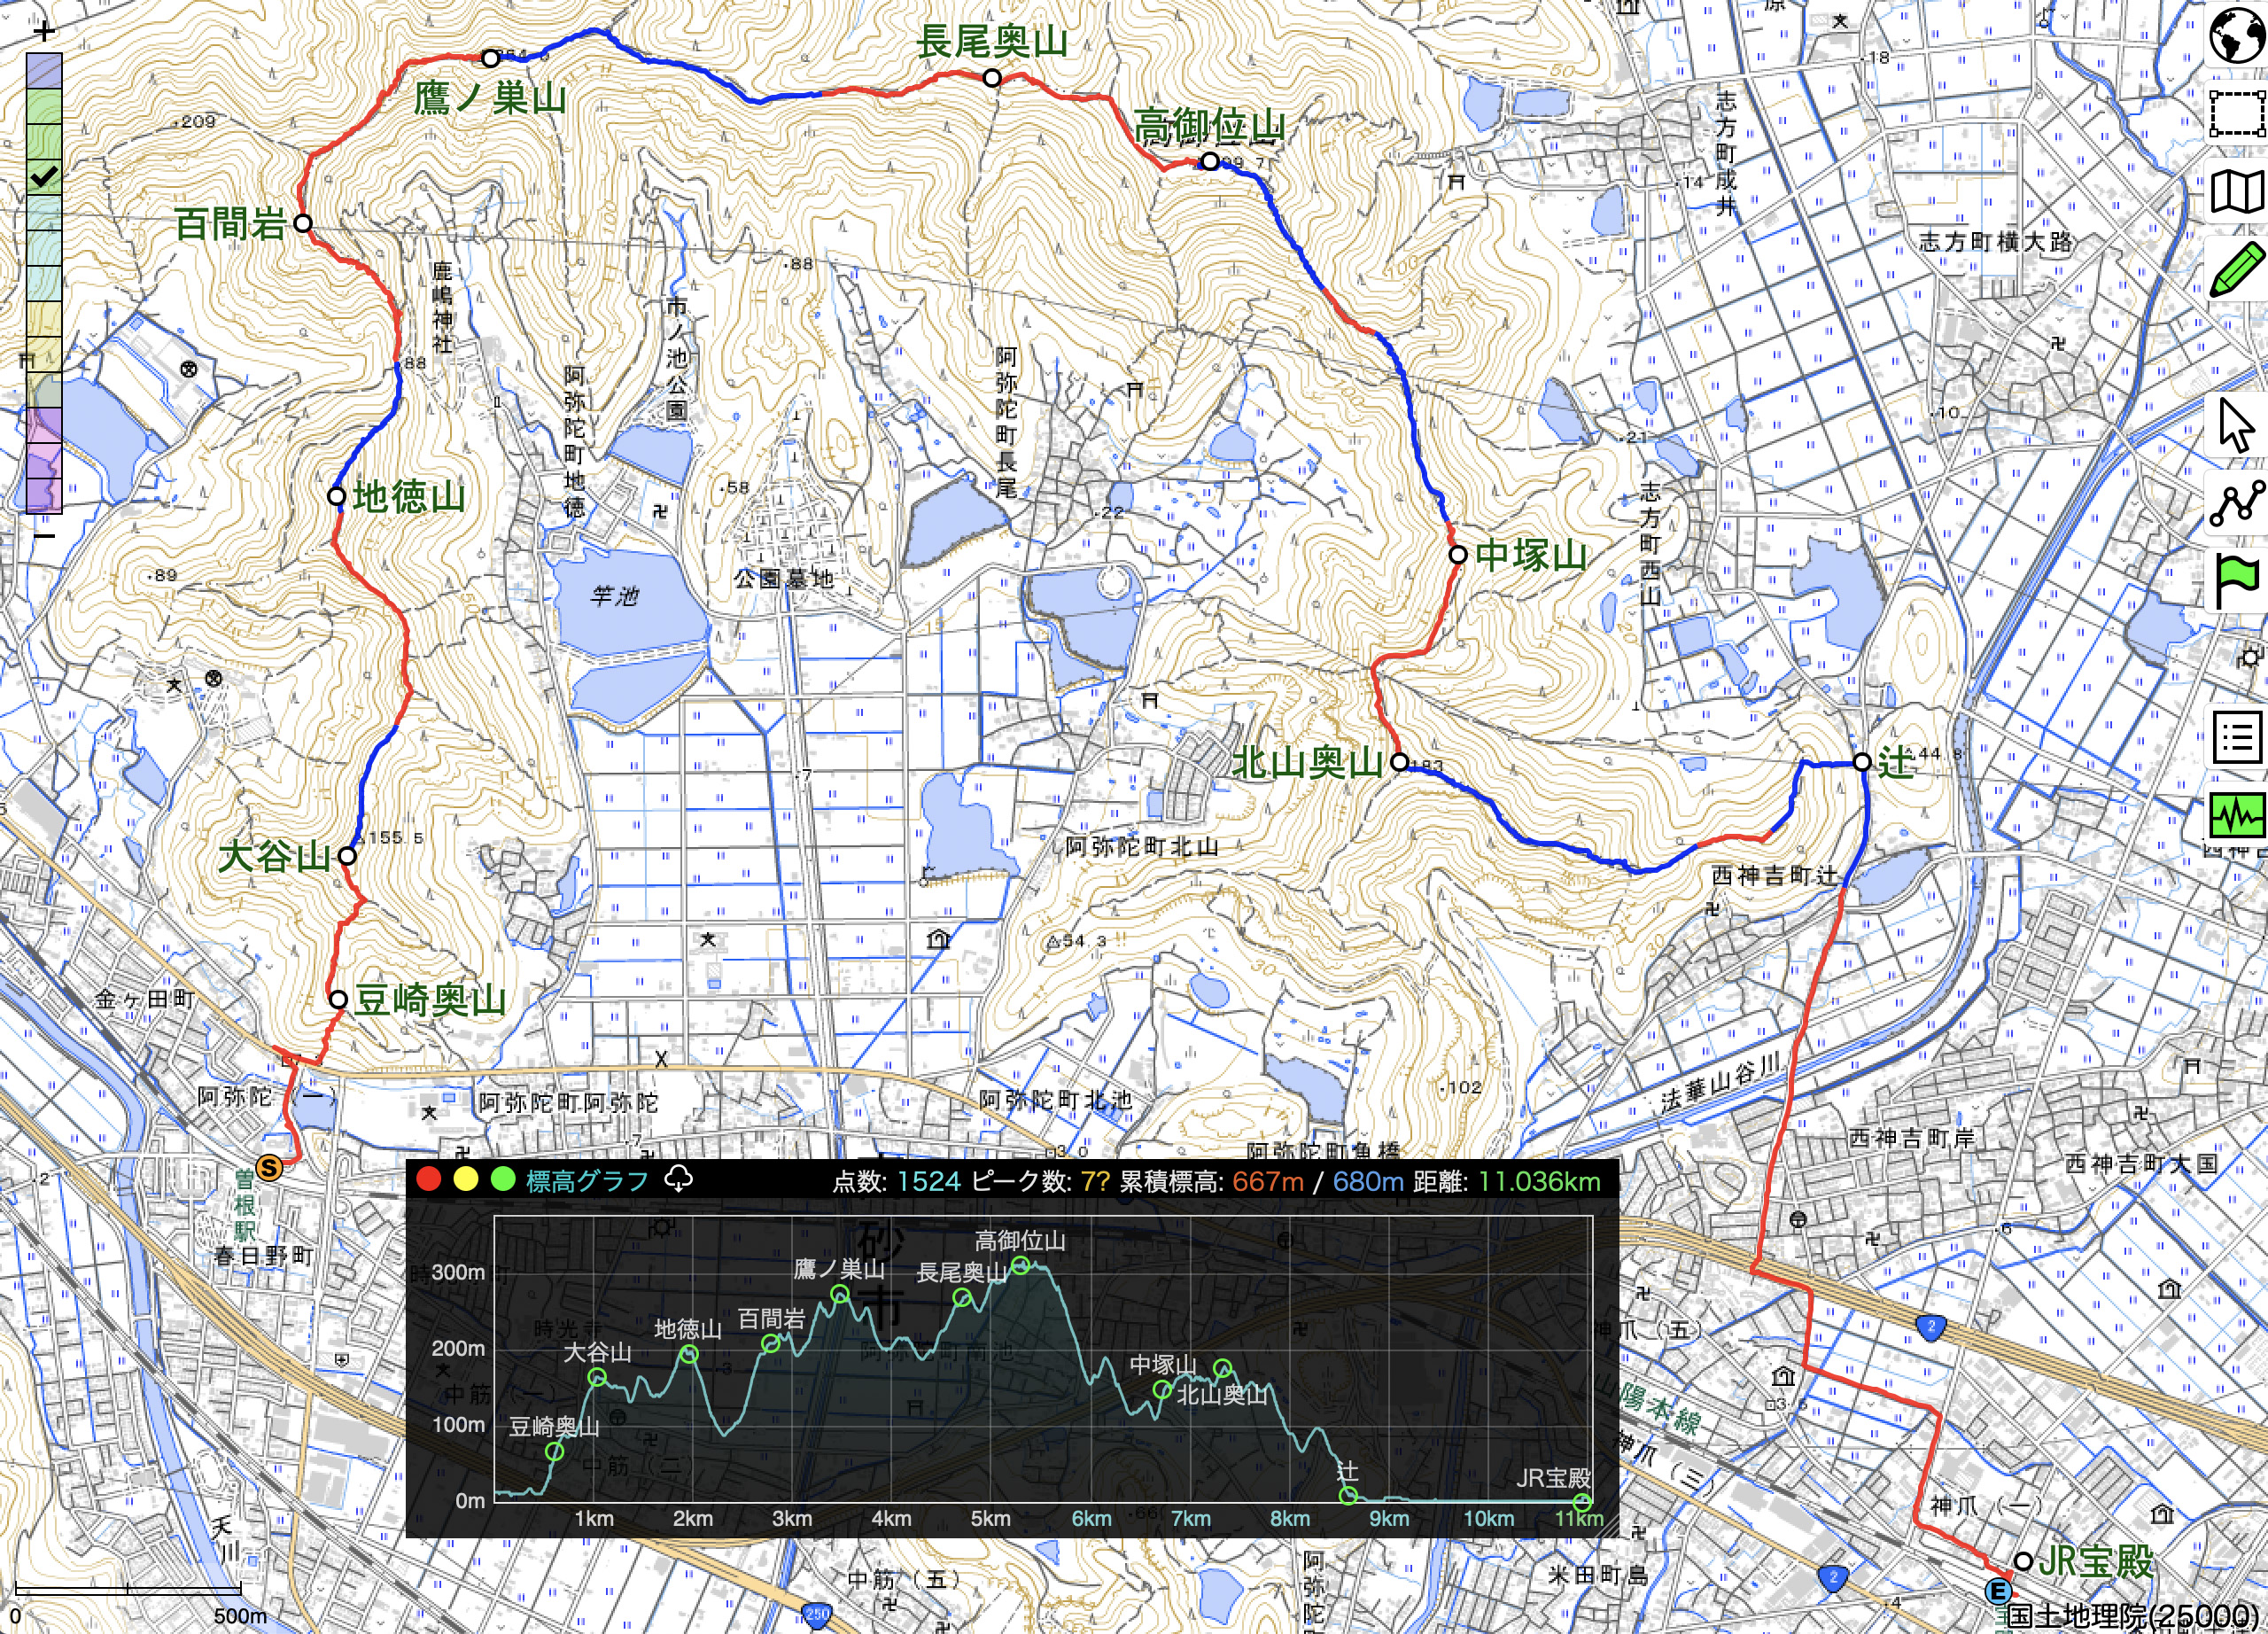This screenshot has height=1634, width=2268.
Task: Select the green flag marker tool
Action: coord(2236,581)
